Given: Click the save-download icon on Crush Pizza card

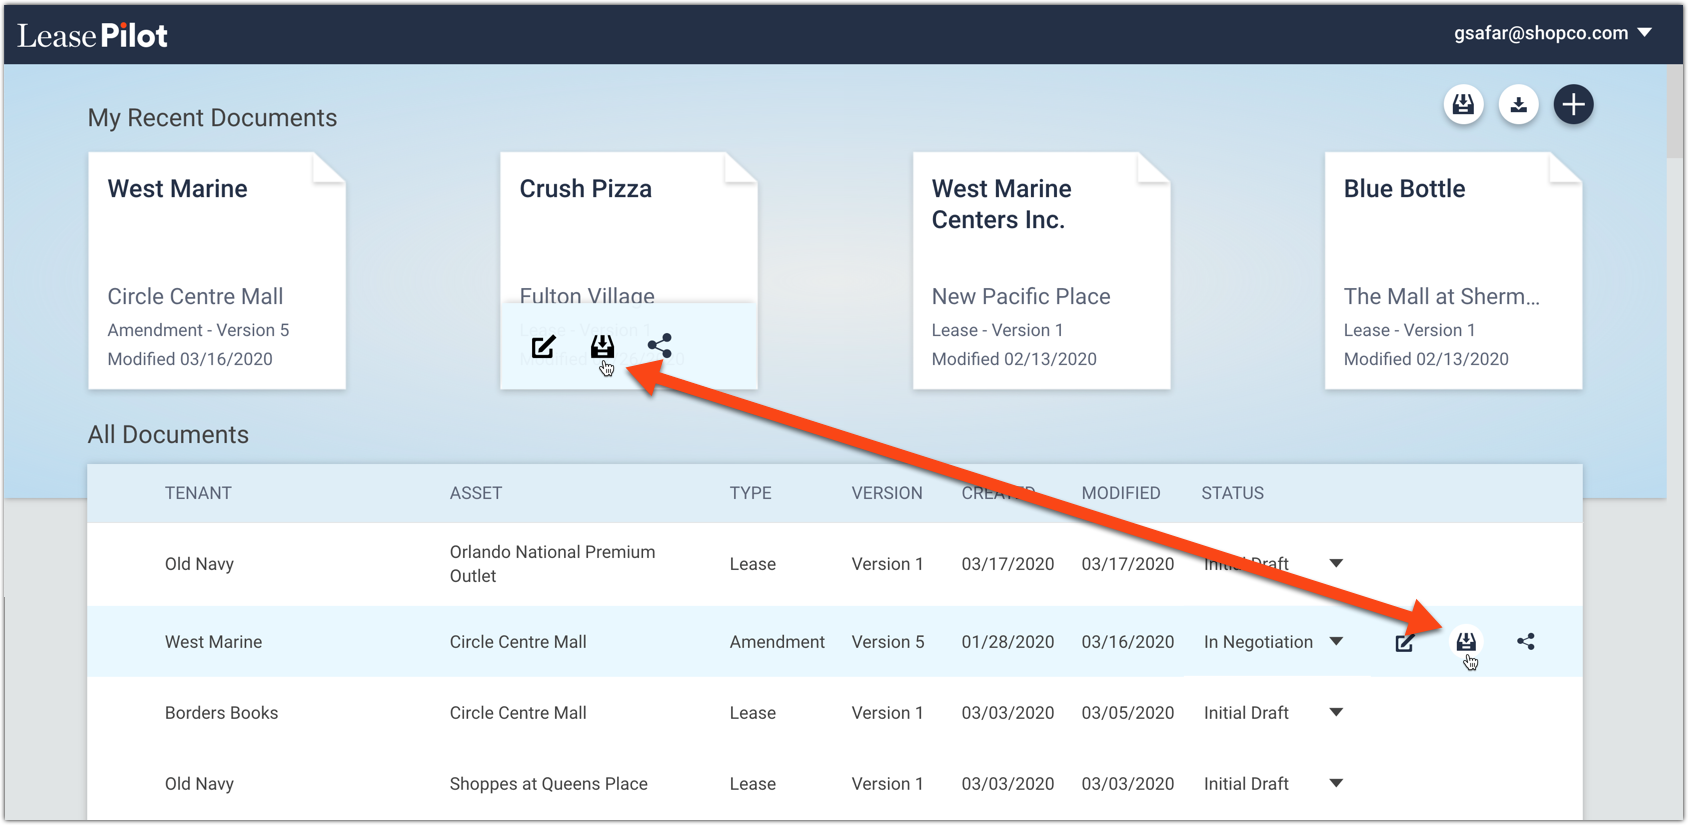Looking at the screenshot, I should tap(602, 346).
